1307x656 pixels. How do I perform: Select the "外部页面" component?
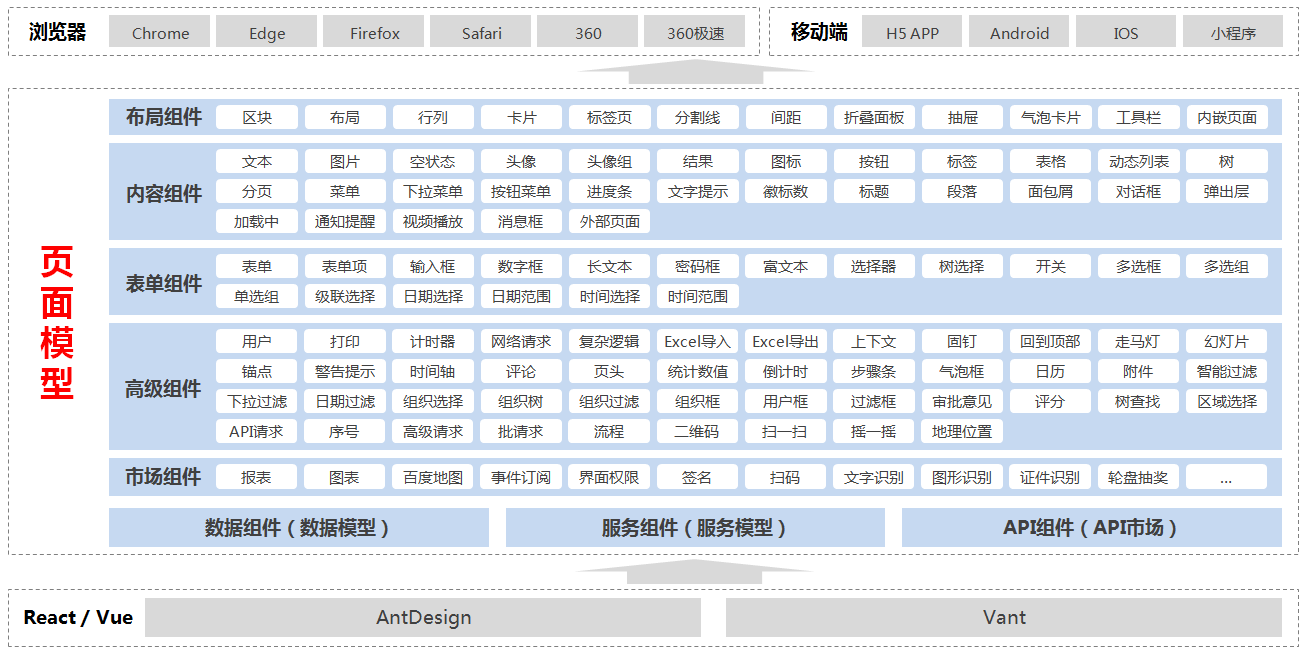(609, 221)
